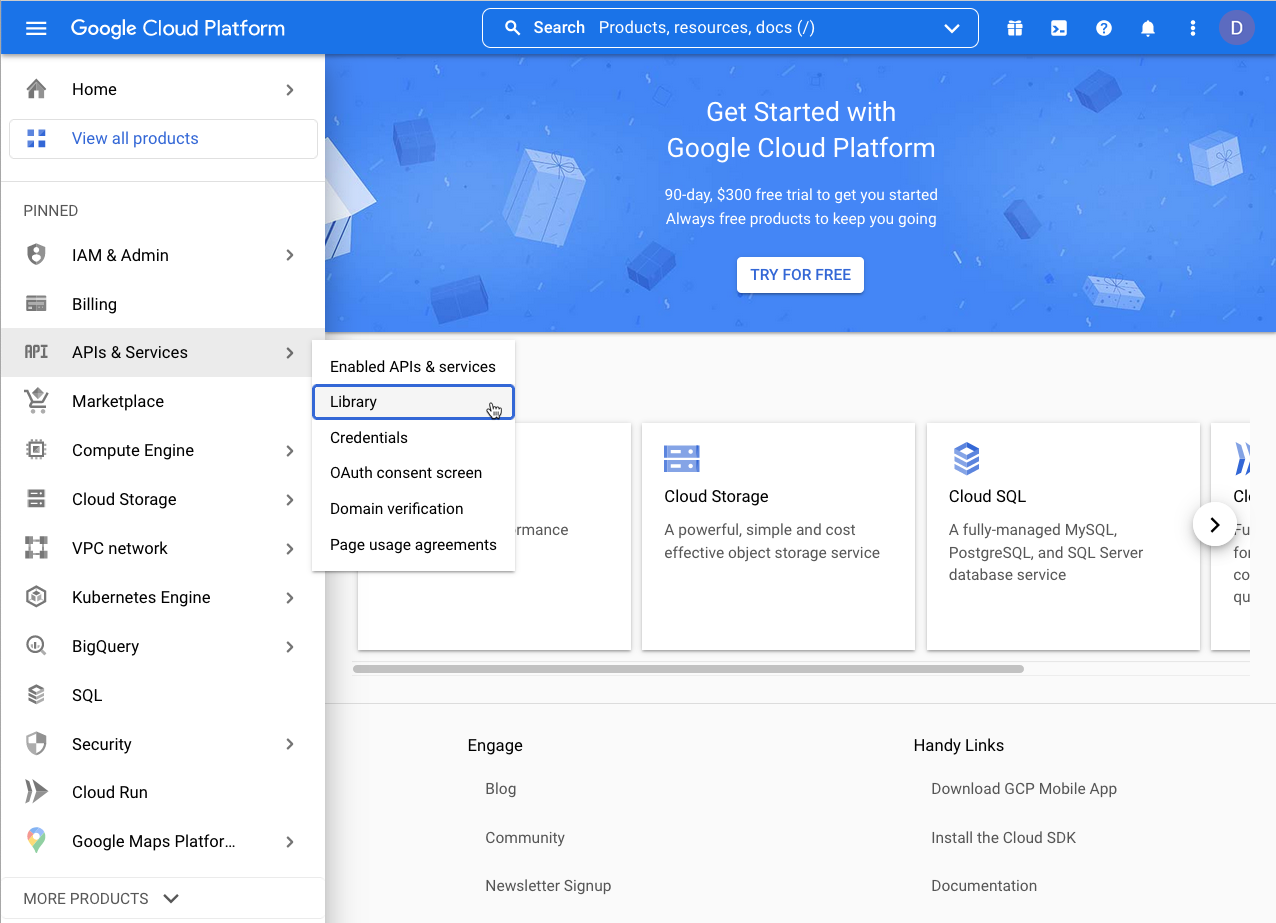
Task: Expand IAM & Admin submenu chevron
Action: 290,255
